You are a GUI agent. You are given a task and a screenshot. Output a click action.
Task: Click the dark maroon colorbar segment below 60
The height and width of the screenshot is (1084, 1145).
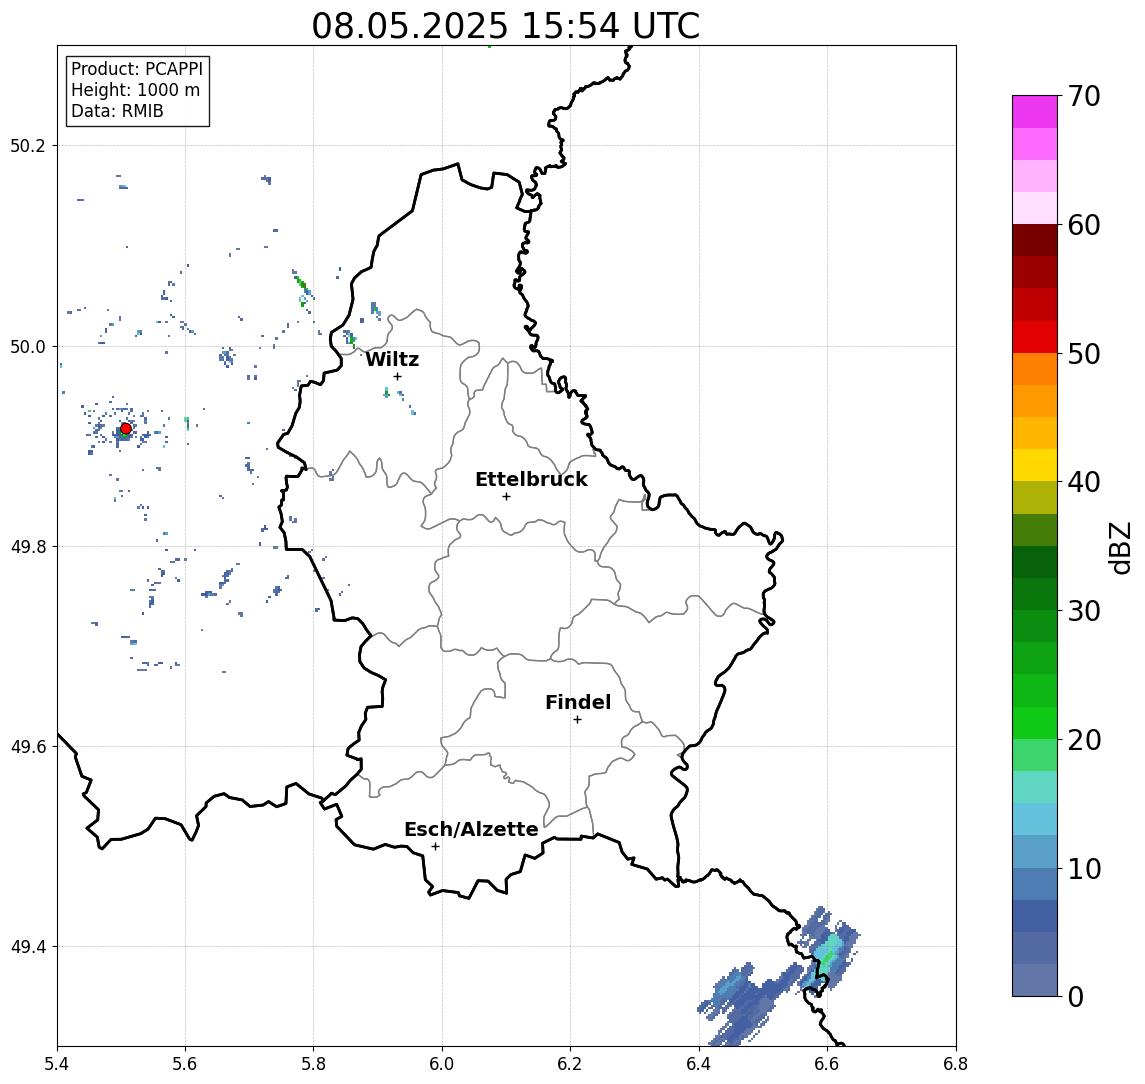tap(1035, 241)
